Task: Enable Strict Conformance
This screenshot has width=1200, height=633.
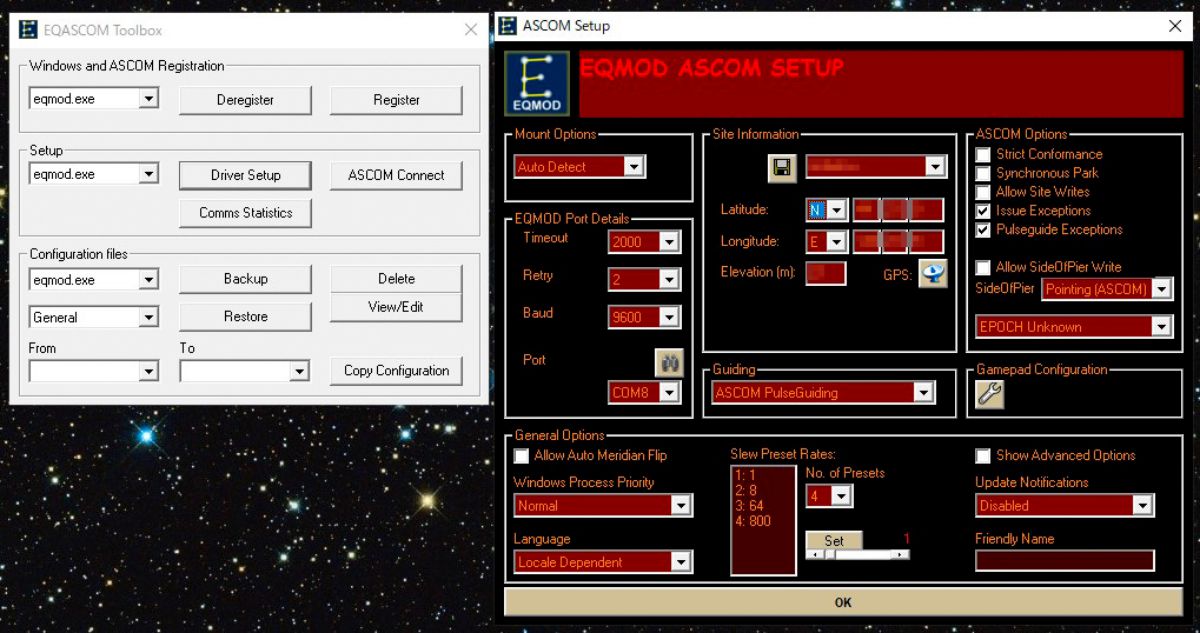Action: 982,154
